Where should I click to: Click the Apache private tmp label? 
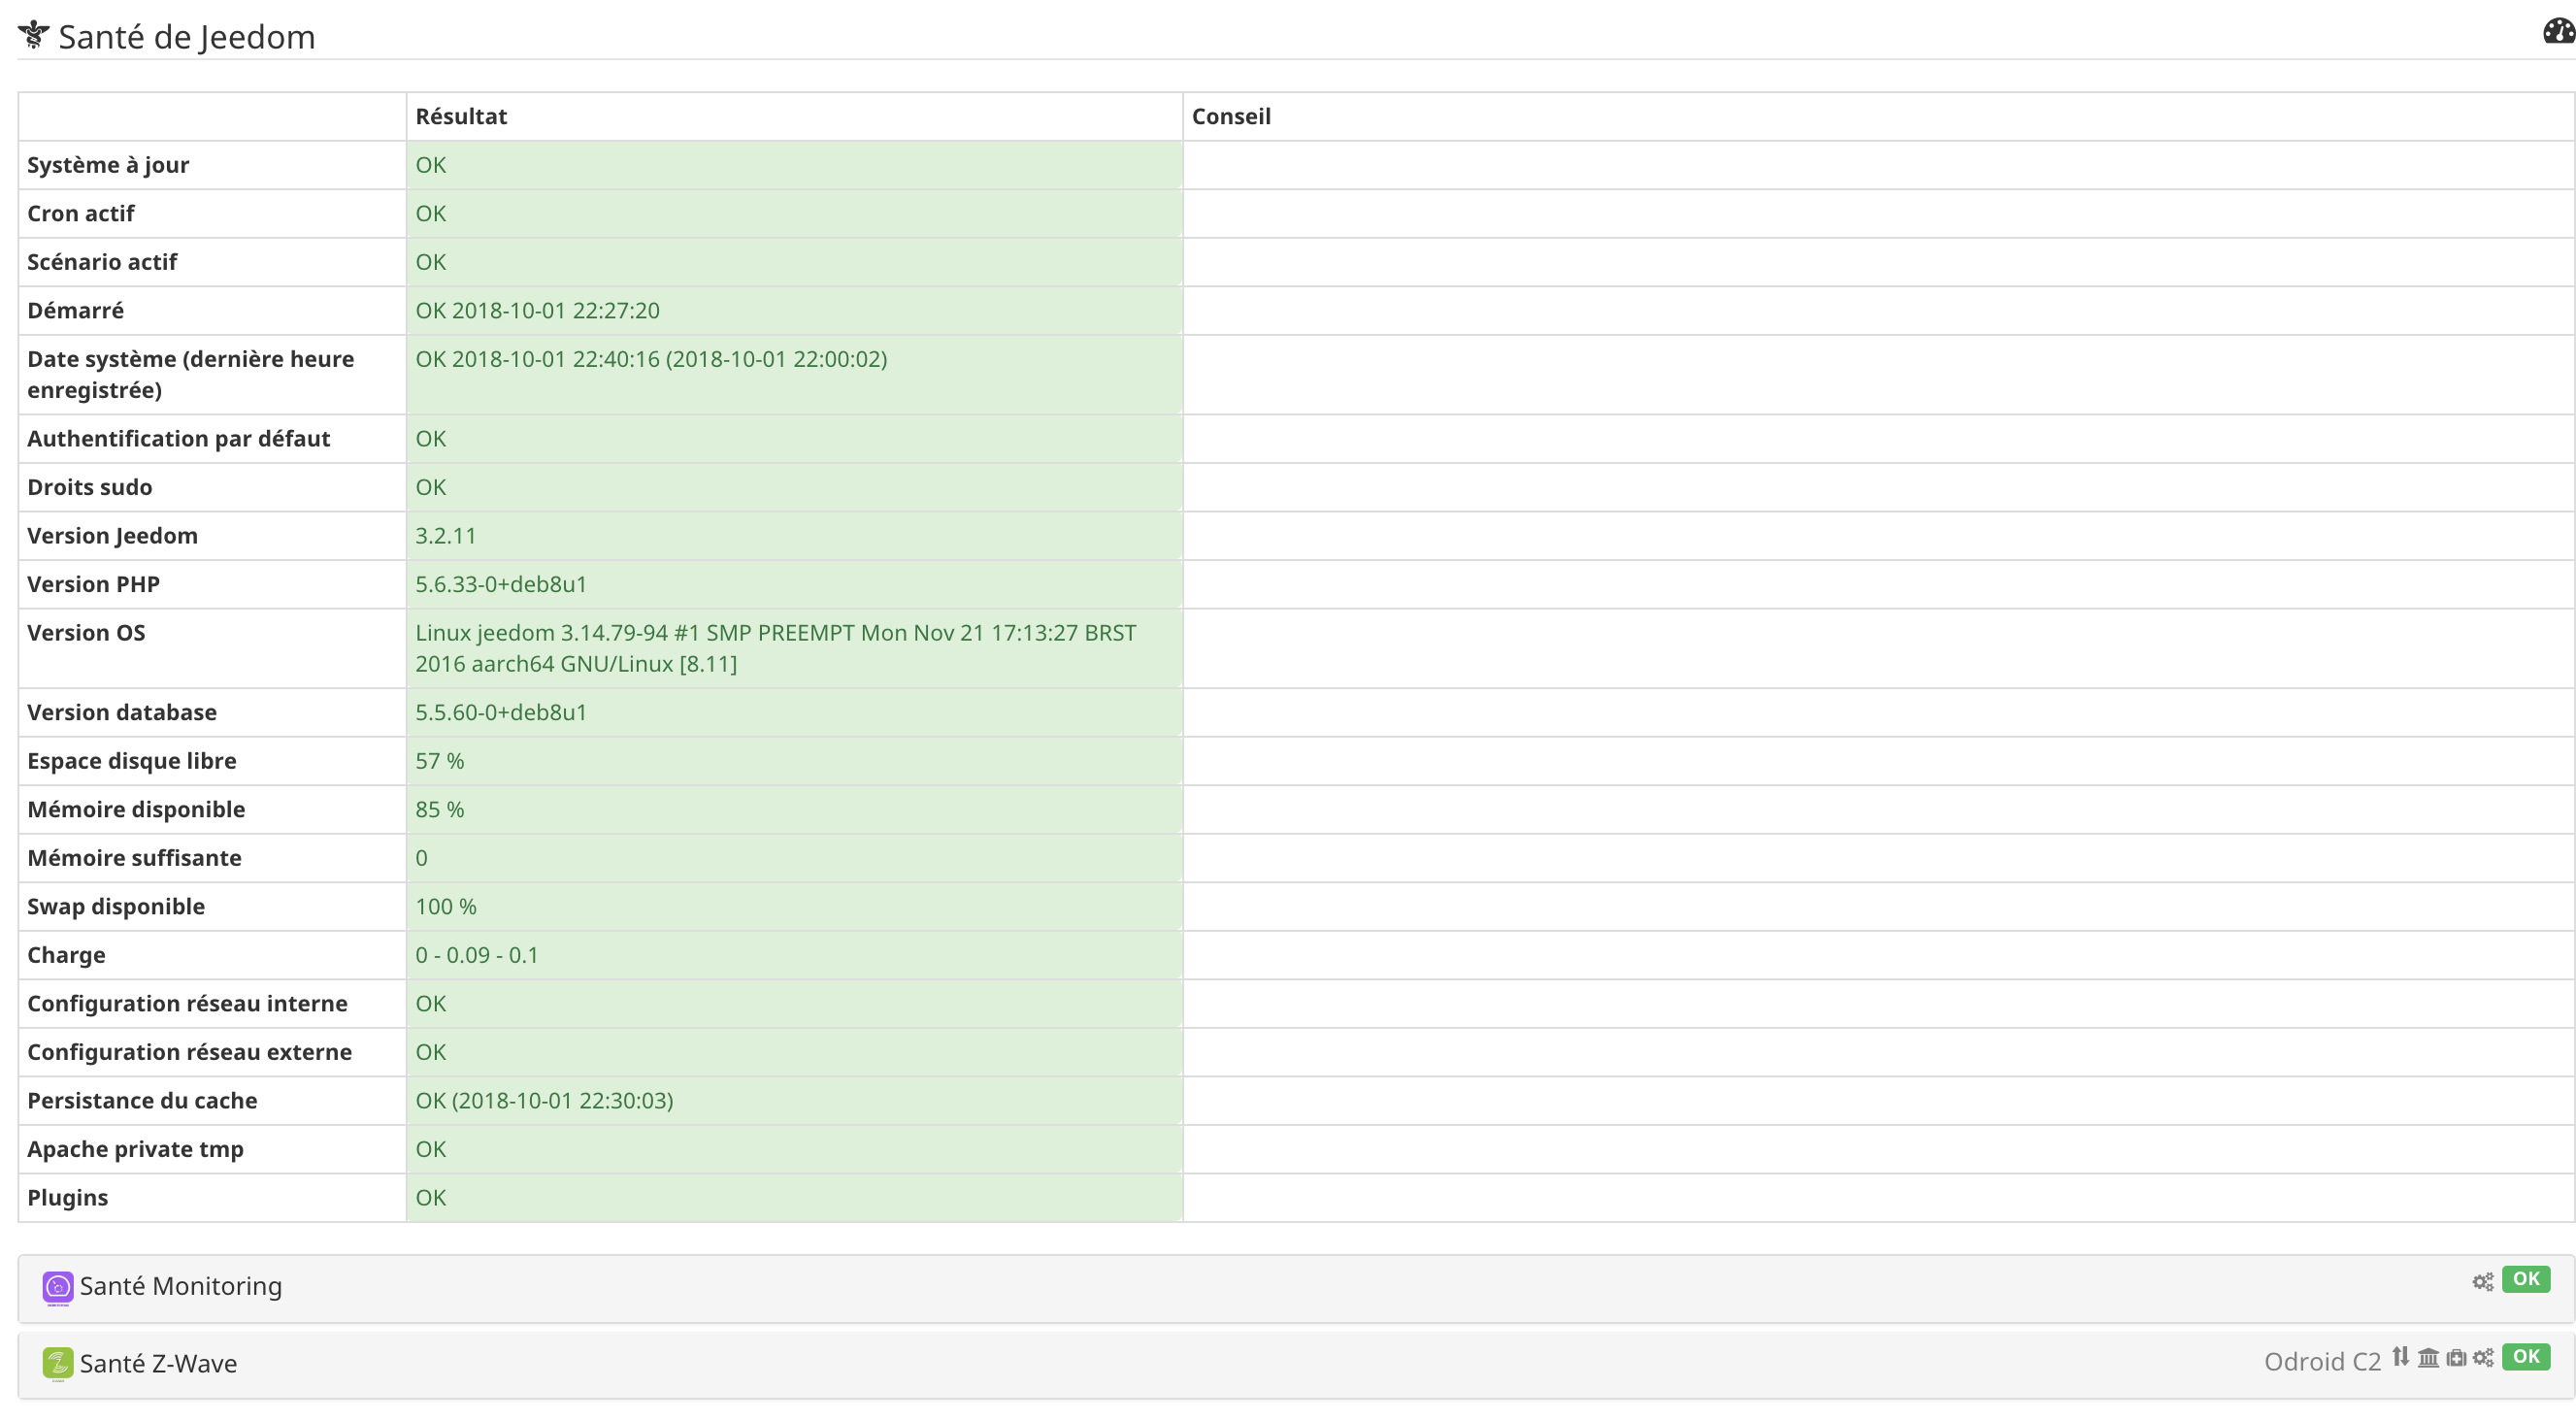click(135, 1149)
